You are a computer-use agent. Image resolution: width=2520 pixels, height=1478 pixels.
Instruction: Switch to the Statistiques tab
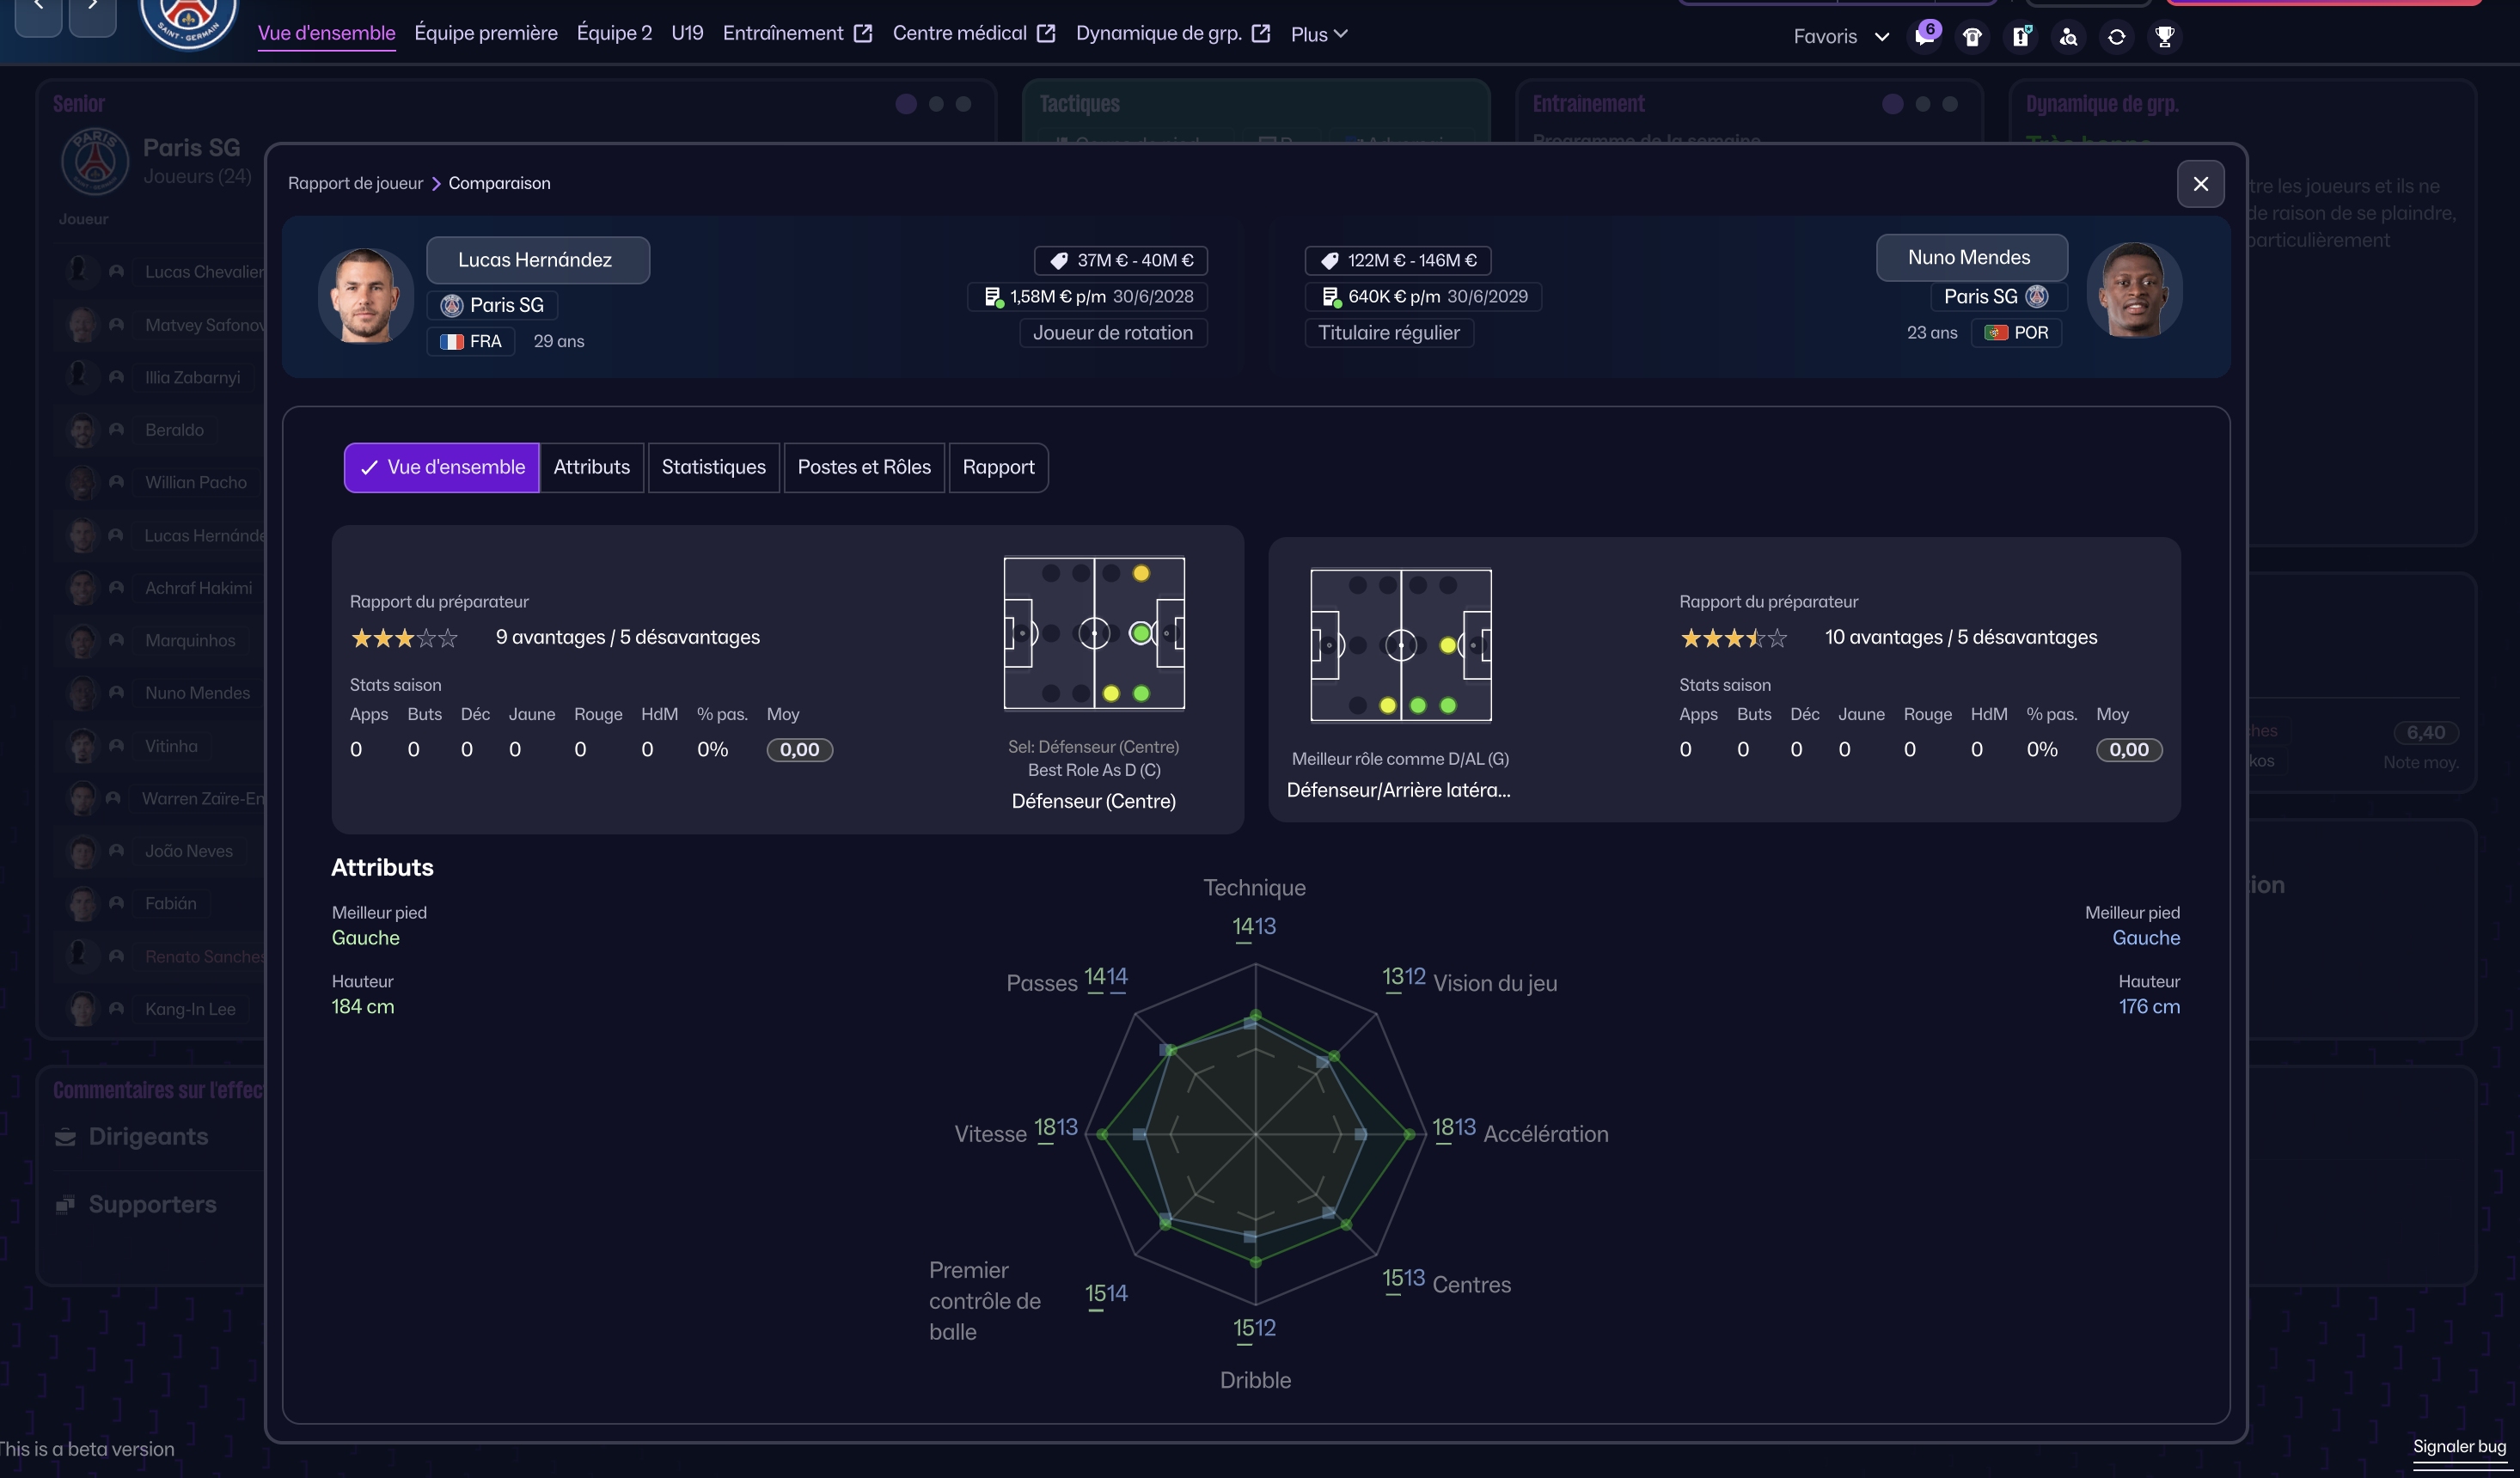coord(713,468)
